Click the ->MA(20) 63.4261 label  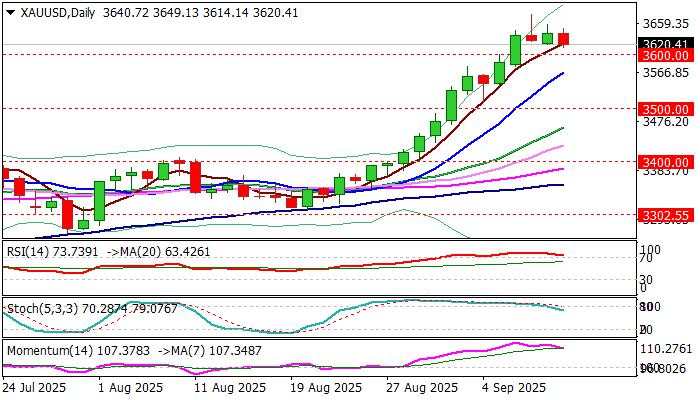point(158,252)
